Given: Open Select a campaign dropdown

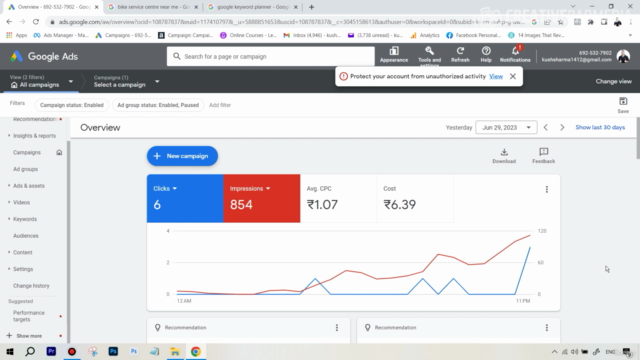Looking at the screenshot, I should [127, 82].
